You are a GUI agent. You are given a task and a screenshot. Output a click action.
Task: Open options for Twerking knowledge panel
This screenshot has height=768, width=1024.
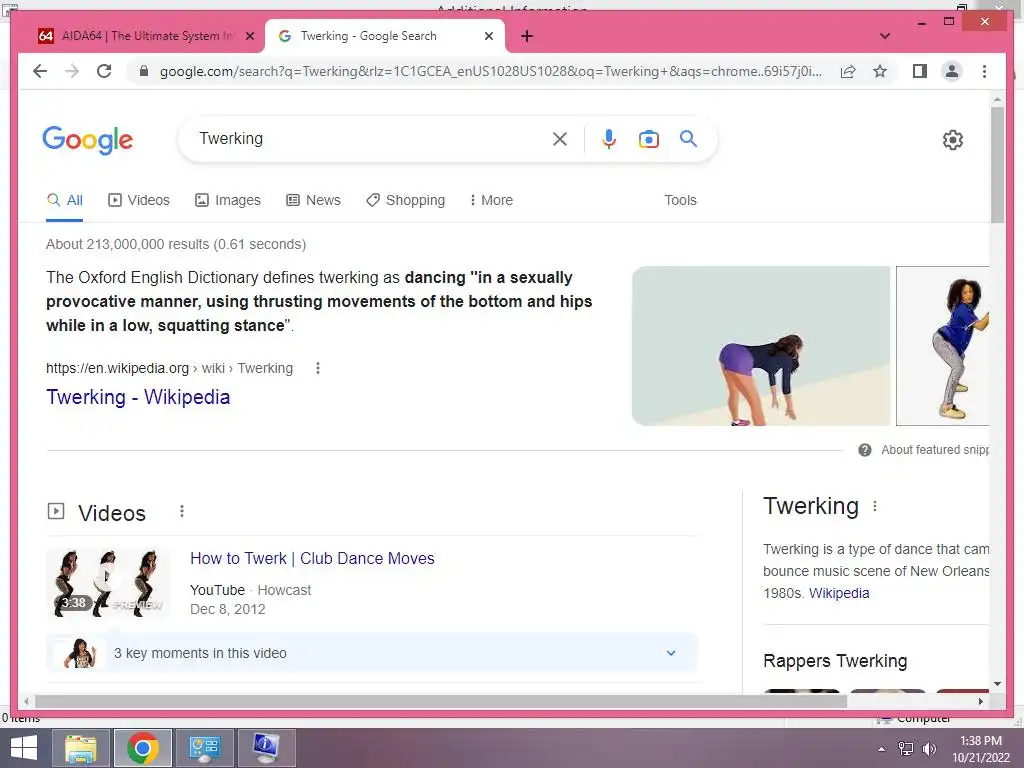[874, 506]
